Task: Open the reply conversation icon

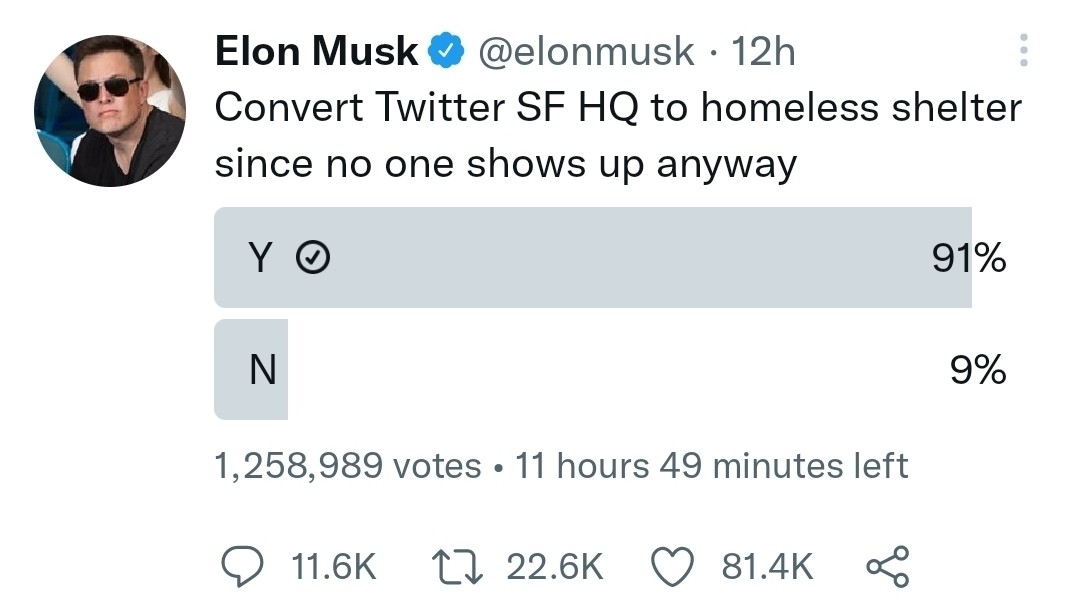Action: point(240,566)
